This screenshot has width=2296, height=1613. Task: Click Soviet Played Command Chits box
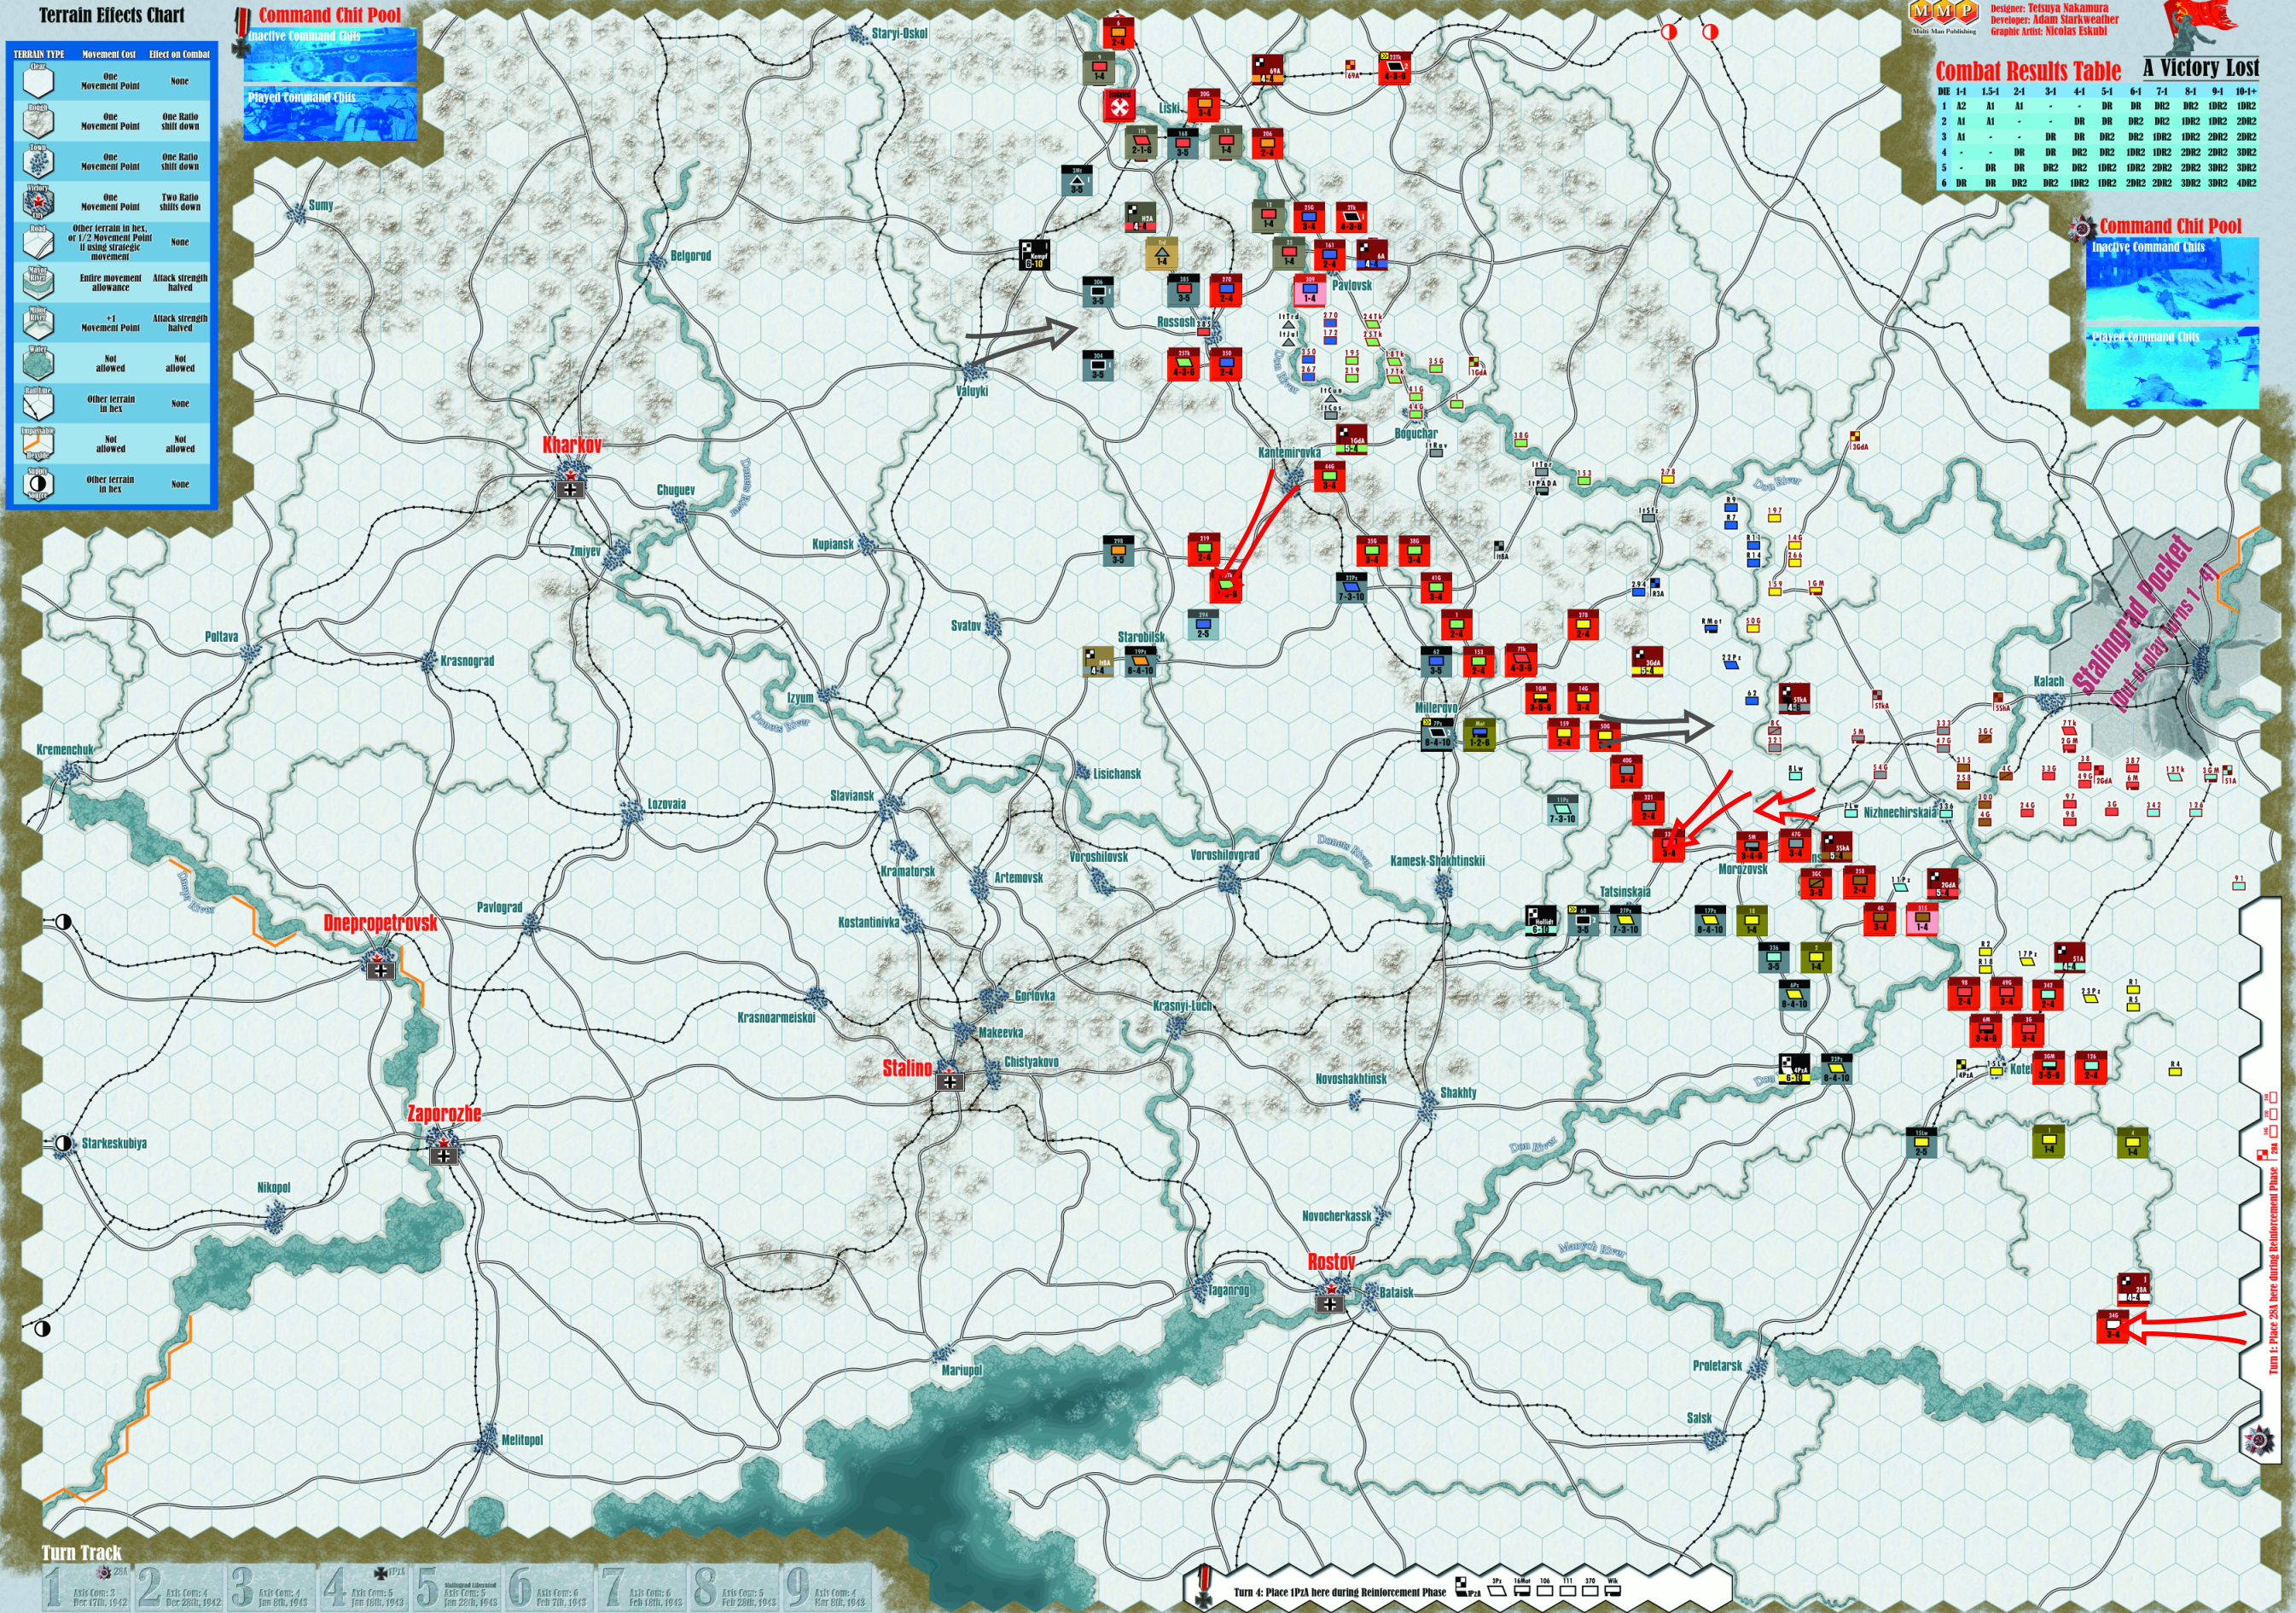pyautogui.click(x=2173, y=368)
